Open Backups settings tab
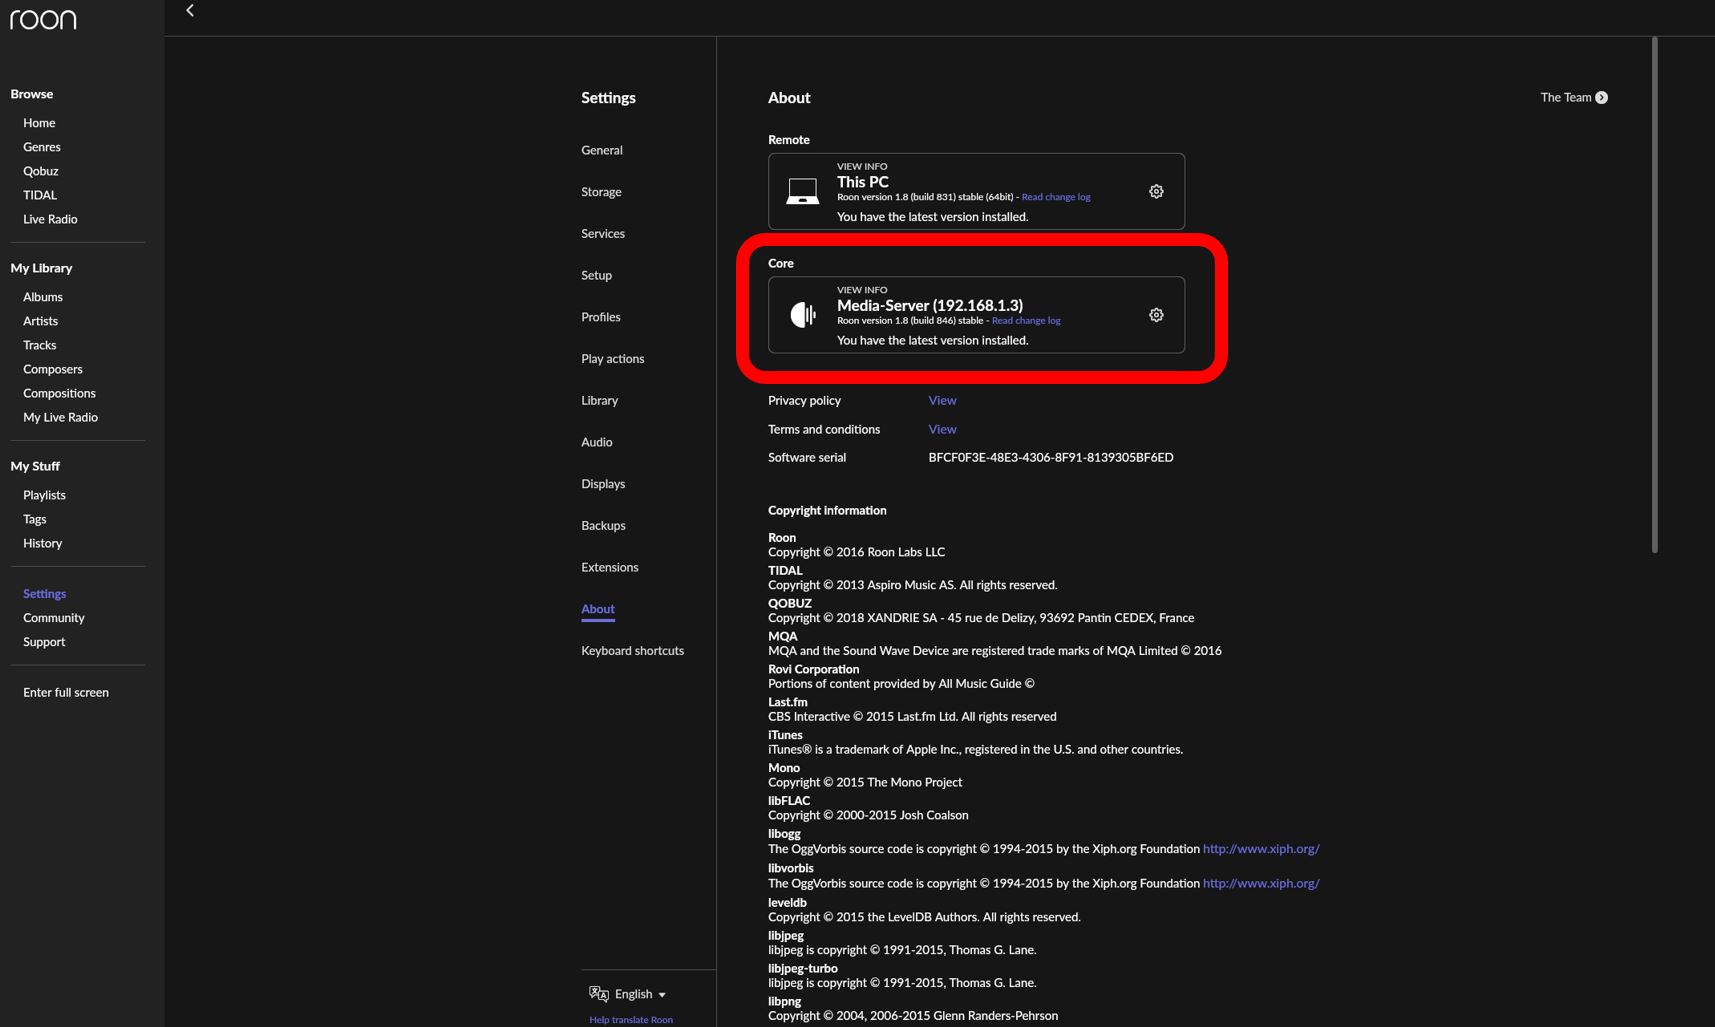Image resolution: width=1715 pixels, height=1027 pixels. 603,525
